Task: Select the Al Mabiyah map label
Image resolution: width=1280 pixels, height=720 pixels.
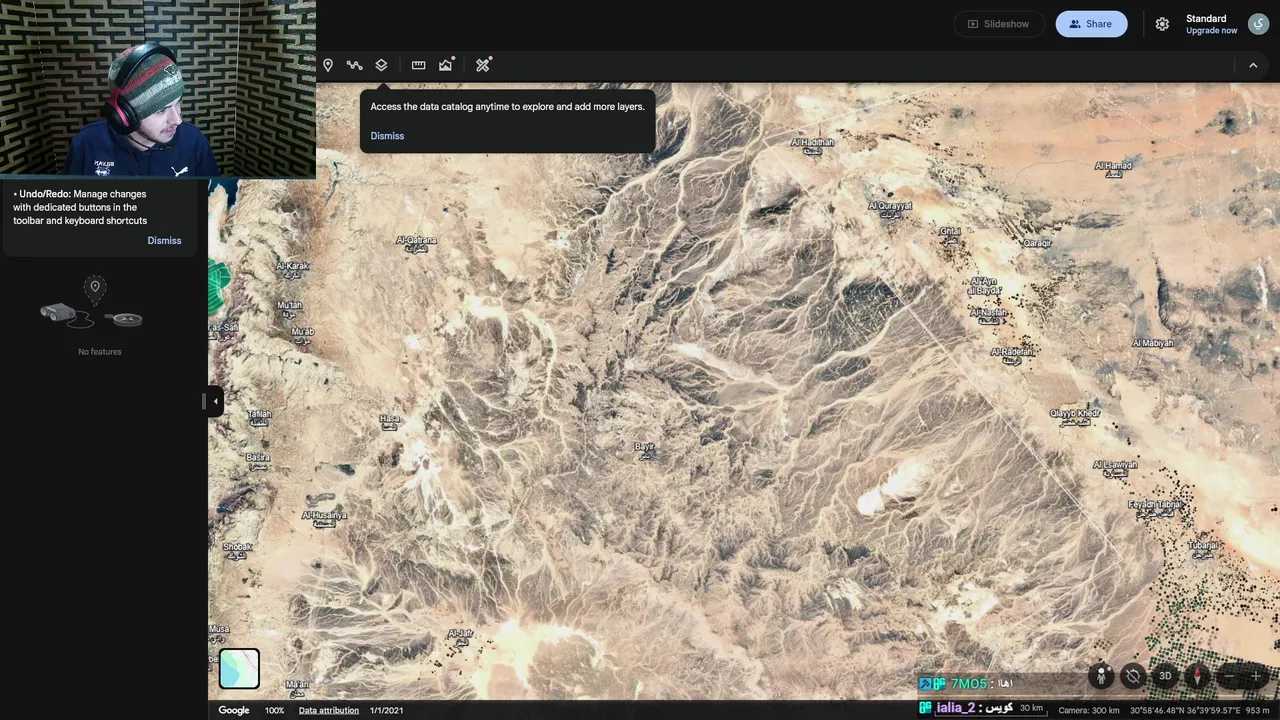Action: (x=1152, y=343)
